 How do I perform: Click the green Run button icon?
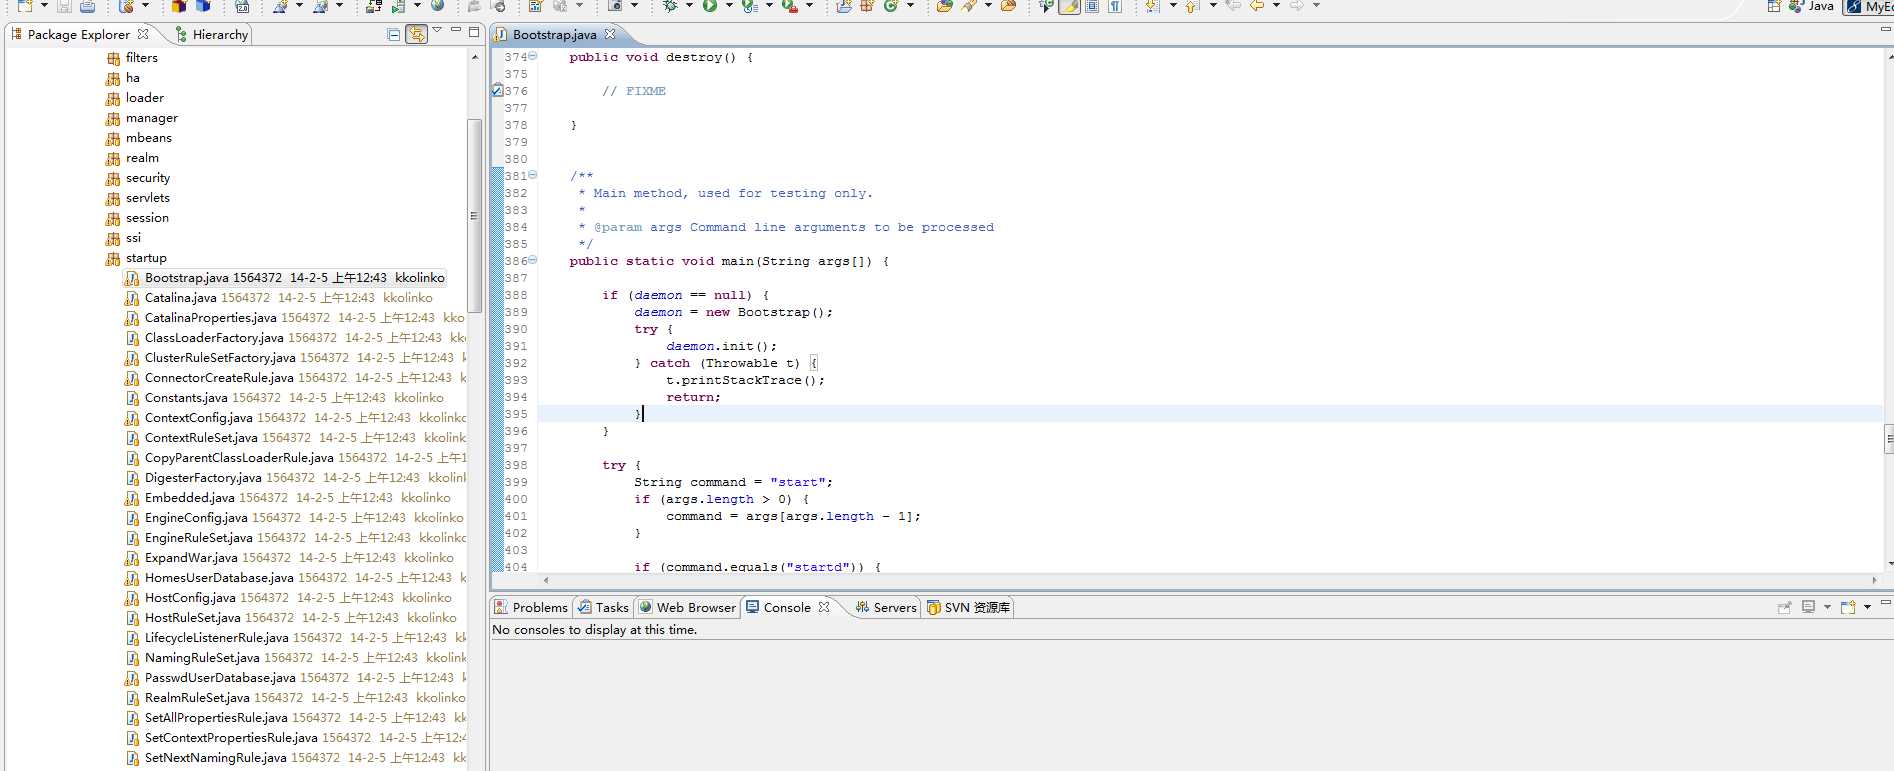(x=709, y=6)
